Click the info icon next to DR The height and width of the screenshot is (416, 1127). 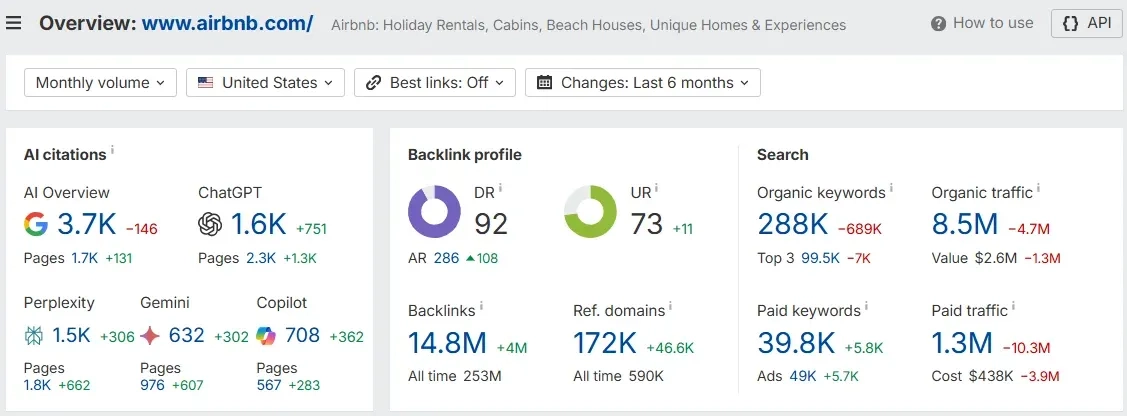[x=500, y=188]
